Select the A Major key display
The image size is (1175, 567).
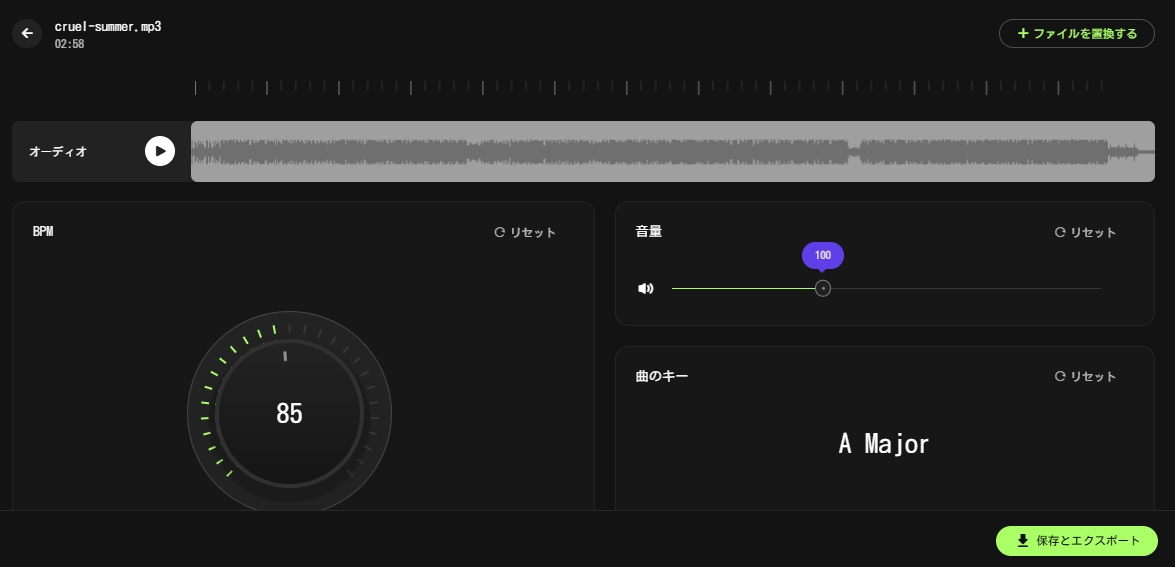click(x=884, y=443)
